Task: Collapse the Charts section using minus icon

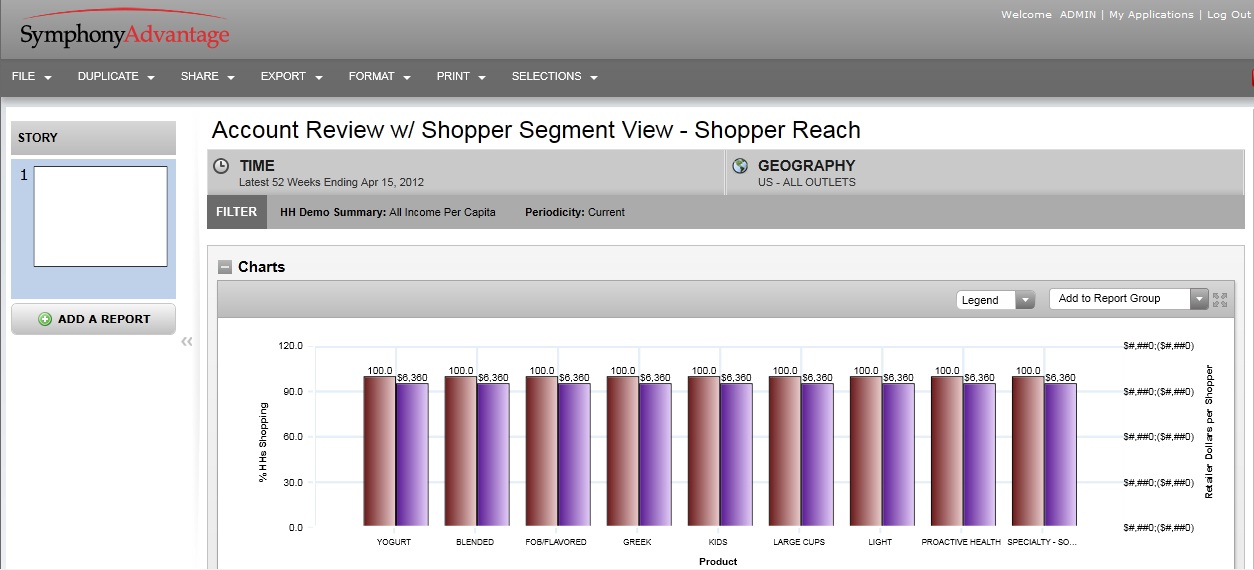Action: [225, 267]
